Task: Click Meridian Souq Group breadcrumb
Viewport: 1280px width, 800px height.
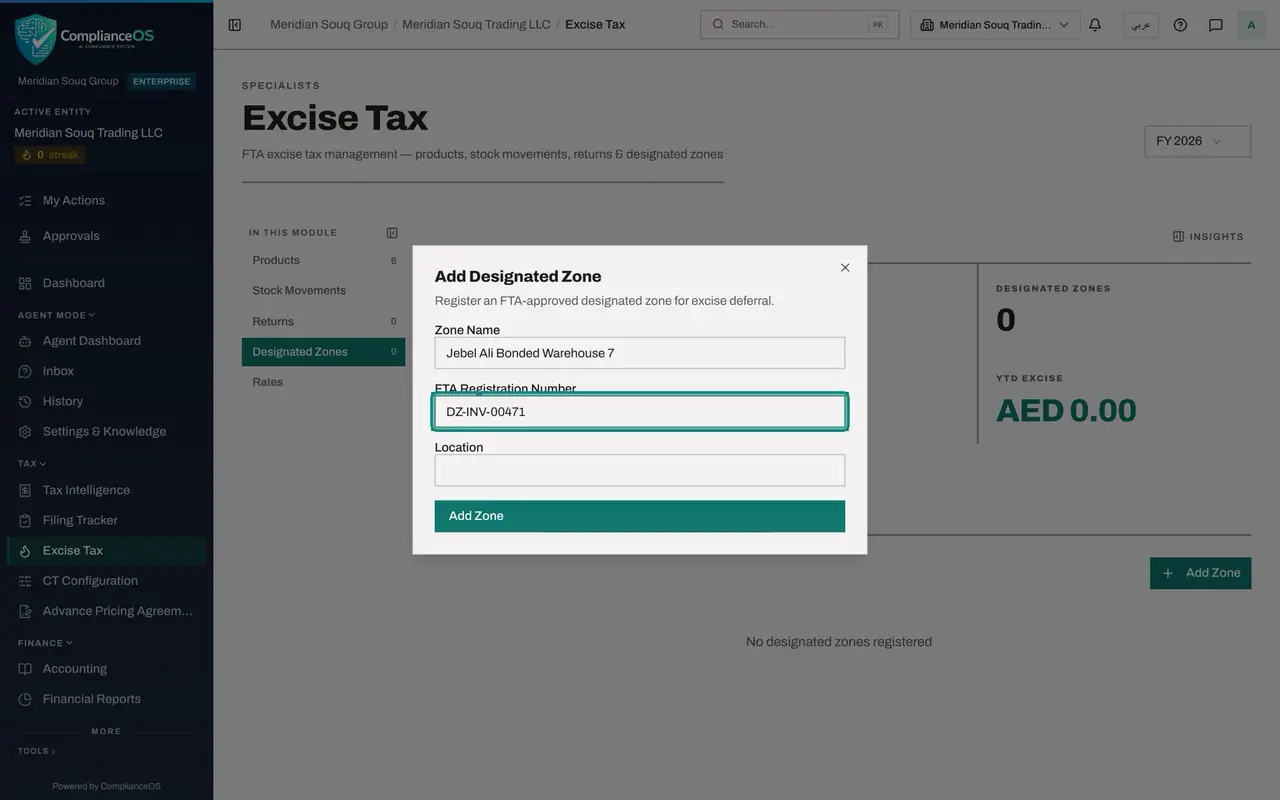Action: 329,25
